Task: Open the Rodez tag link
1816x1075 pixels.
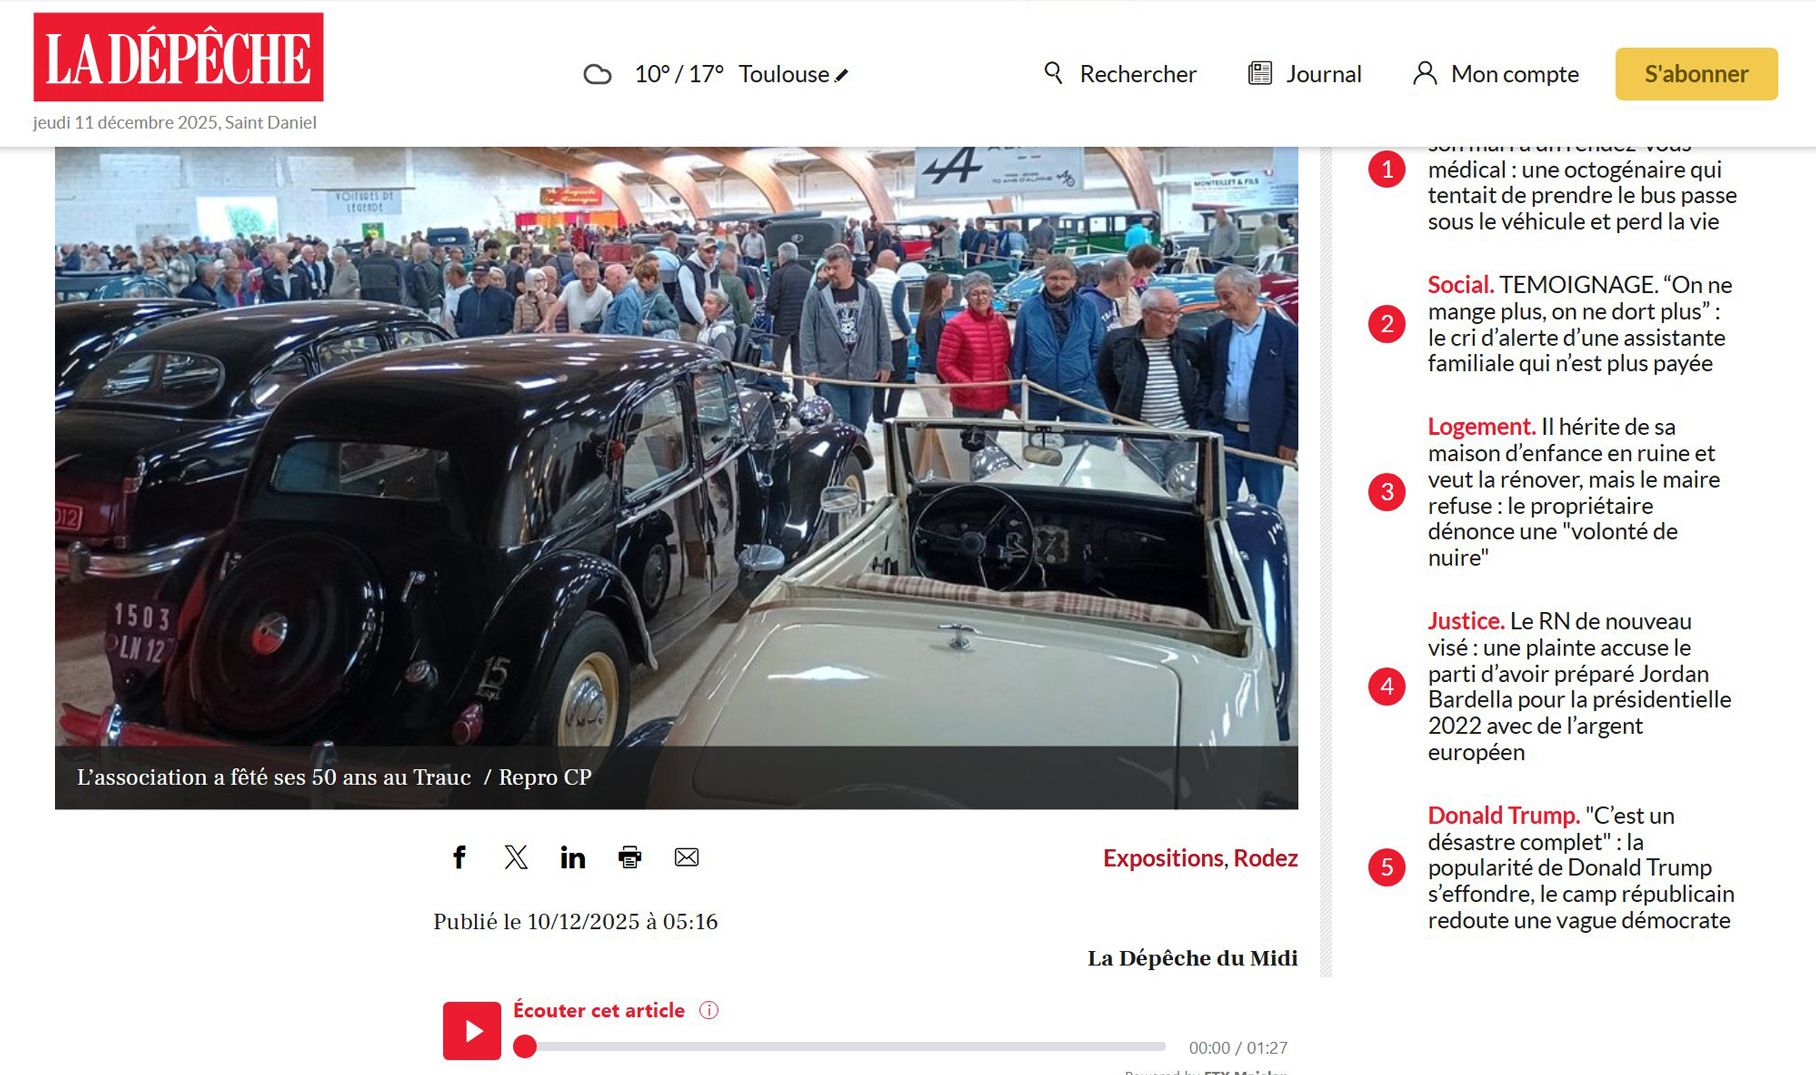Action: (x=1266, y=858)
